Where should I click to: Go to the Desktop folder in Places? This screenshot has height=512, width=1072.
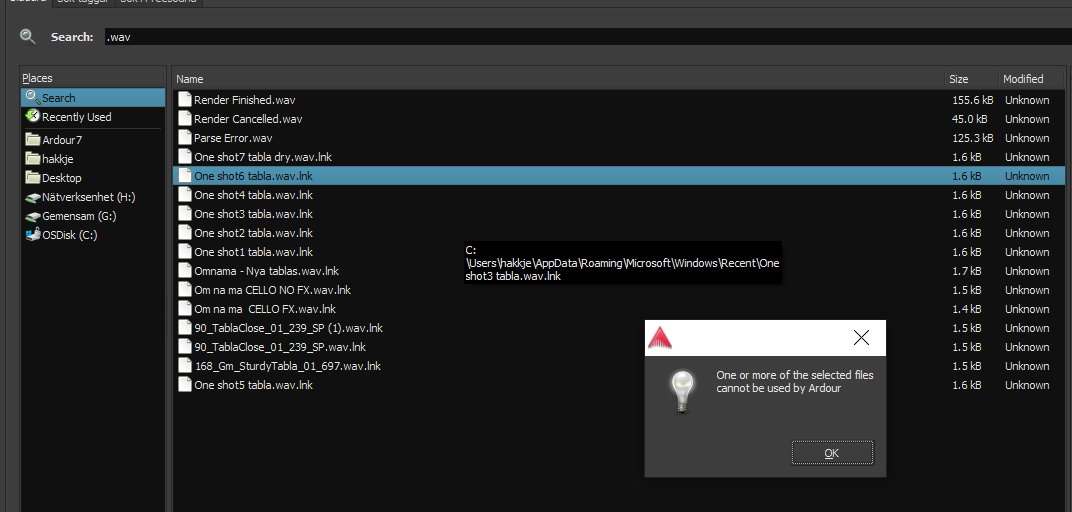(x=61, y=178)
